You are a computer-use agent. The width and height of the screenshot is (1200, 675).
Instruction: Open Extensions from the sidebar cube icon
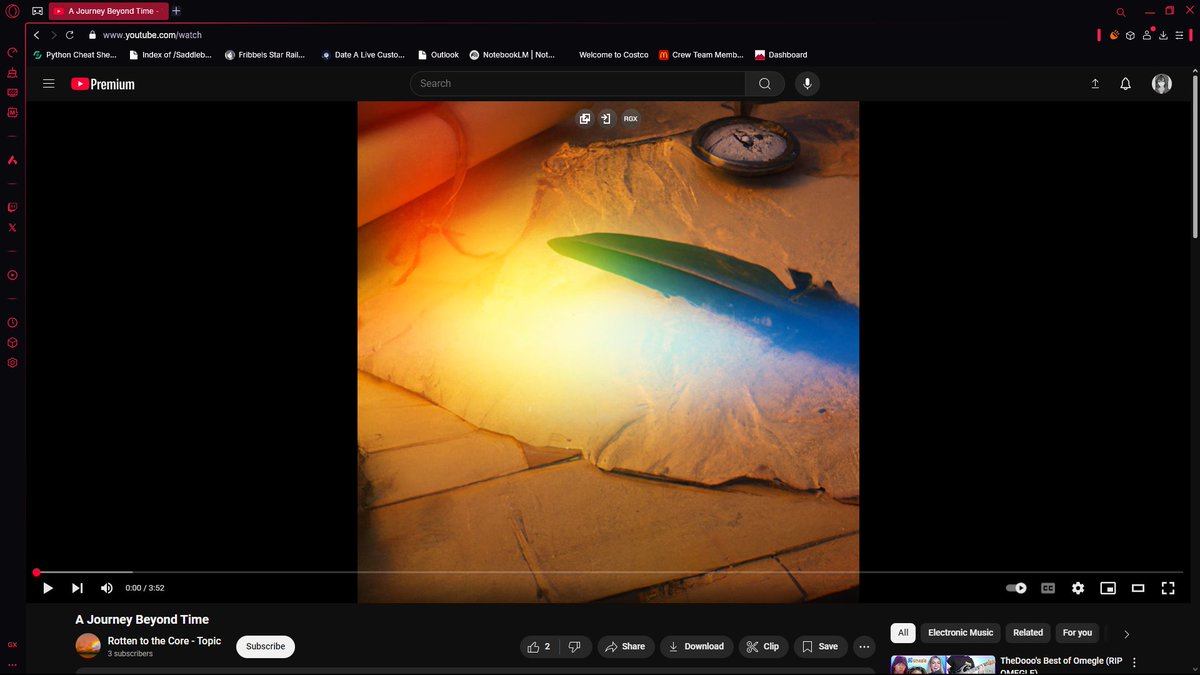click(x=12, y=342)
